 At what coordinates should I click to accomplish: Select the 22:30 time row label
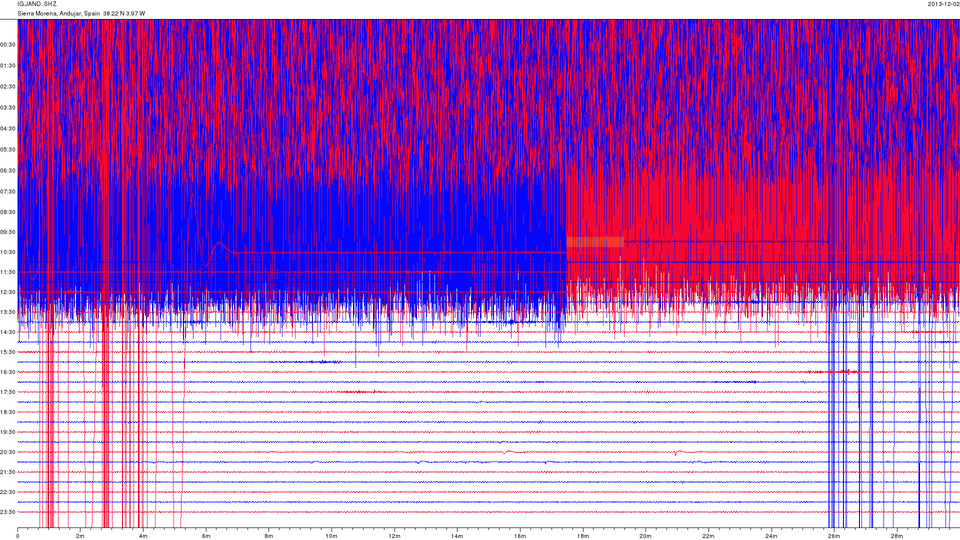coord(8,492)
